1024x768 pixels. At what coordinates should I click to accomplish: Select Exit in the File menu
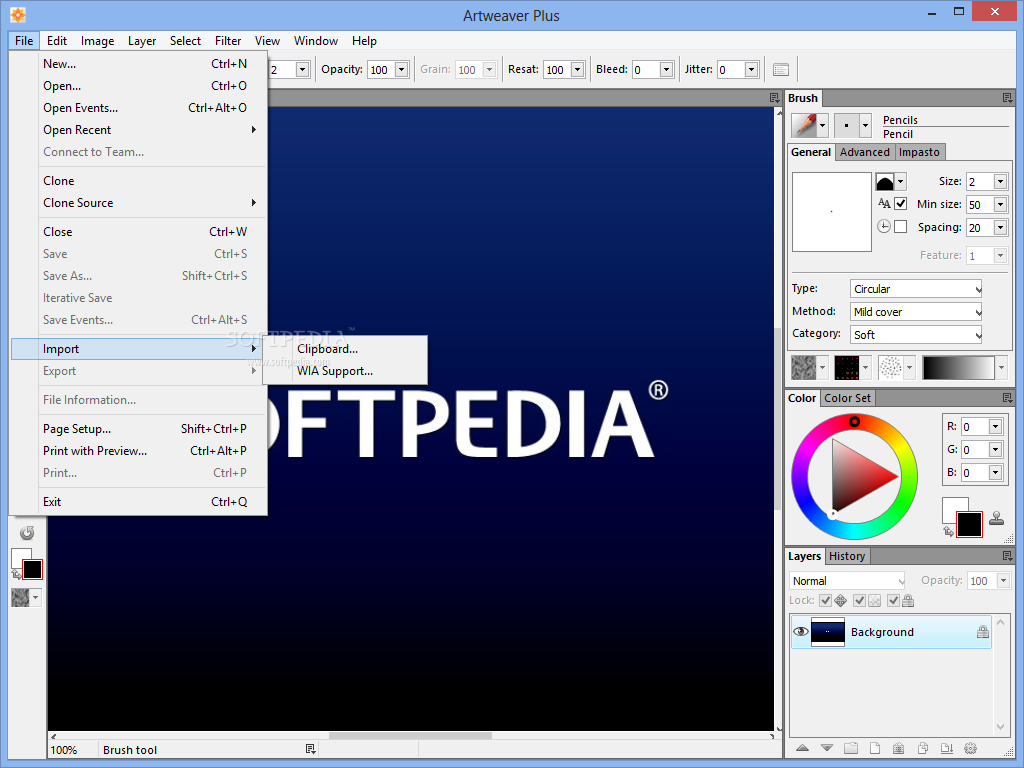pos(138,502)
